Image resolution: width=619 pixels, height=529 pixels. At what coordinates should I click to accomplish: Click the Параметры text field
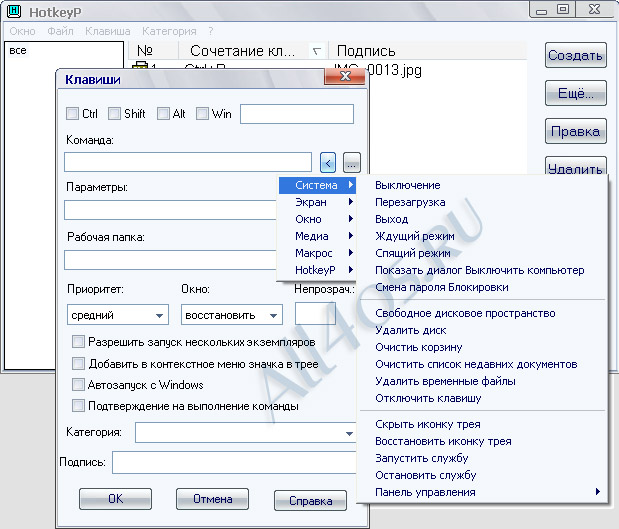click(x=171, y=210)
